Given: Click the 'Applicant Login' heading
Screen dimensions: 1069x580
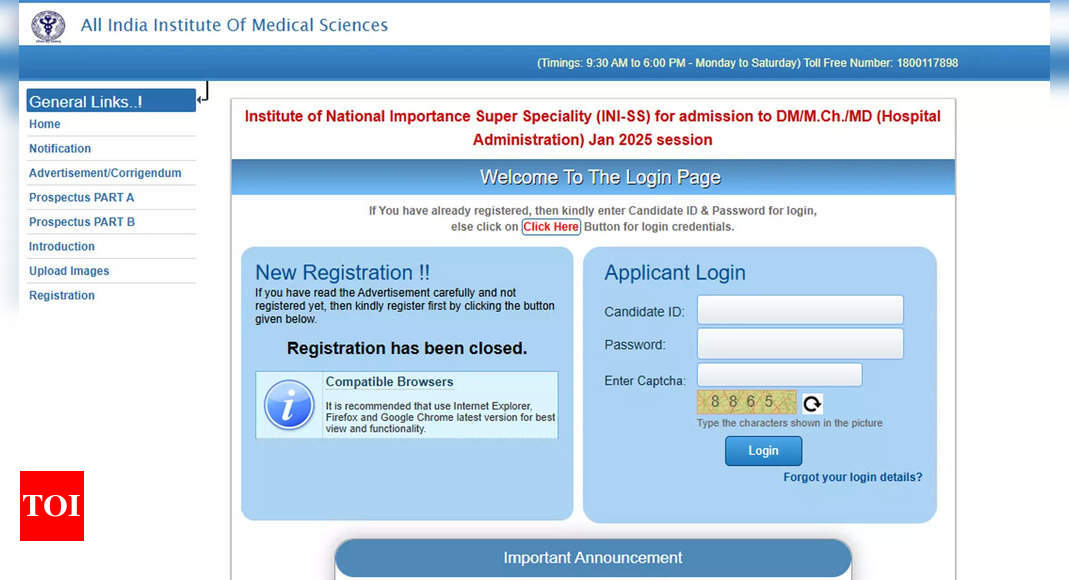Looking at the screenshot, I should 675,273.
